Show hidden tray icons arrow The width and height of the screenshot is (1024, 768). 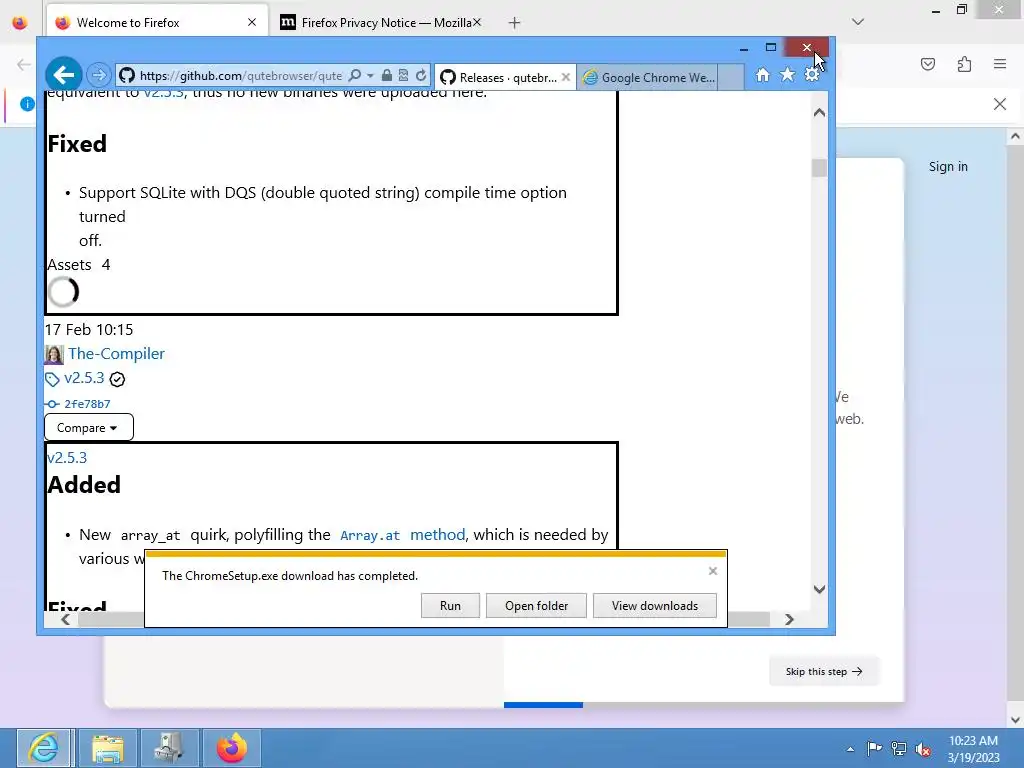(850, 749)
